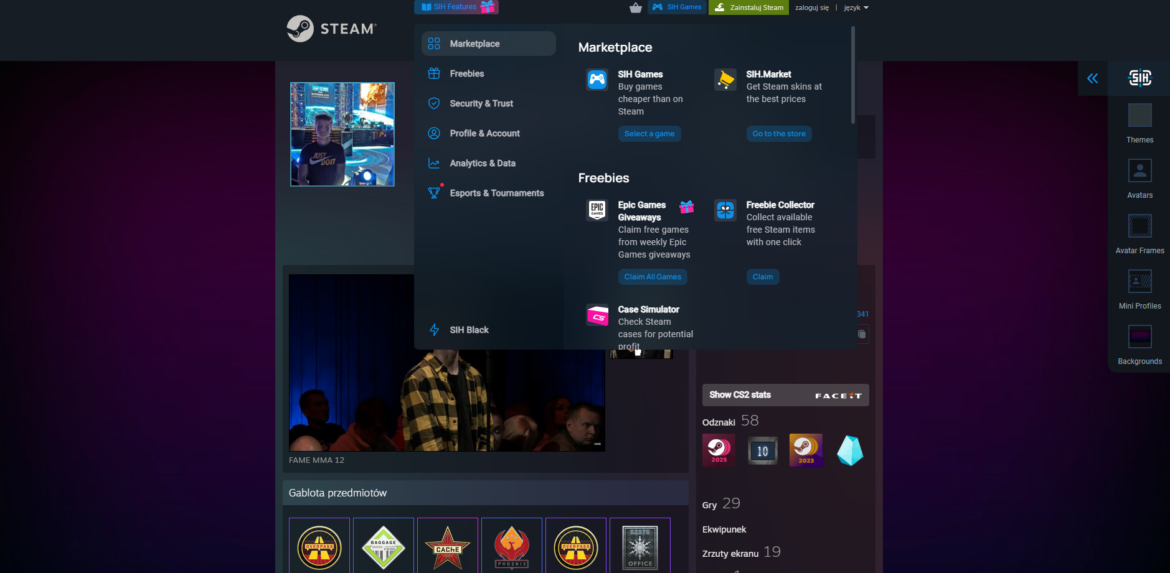Select Security & Trust menu category
Image resolution: width=1170 pixels, height=573 pixels.
click(489, 103)
